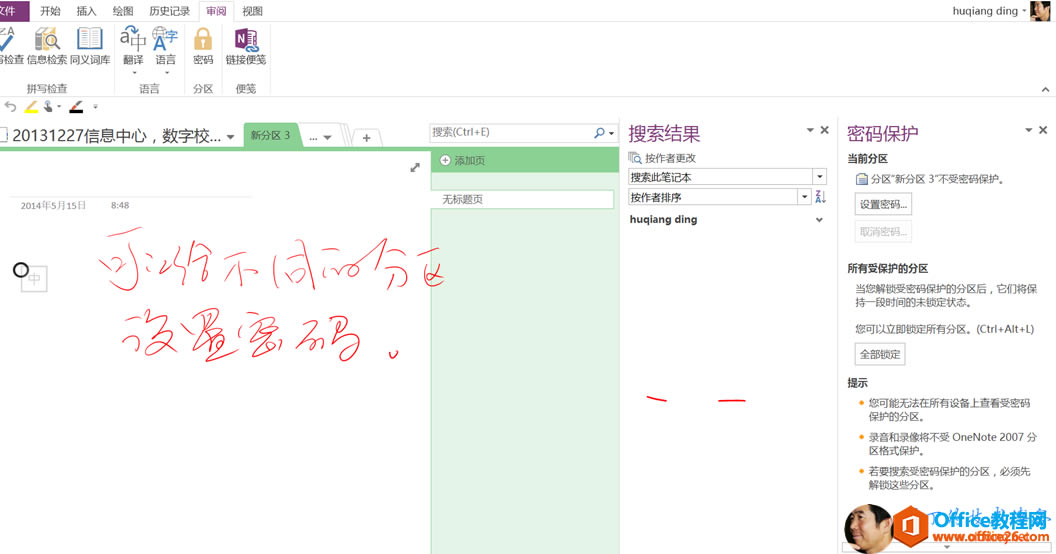Open 链接便笺 linked notes
Viewport: 1056px width, 554px height.
click(246, 46)
